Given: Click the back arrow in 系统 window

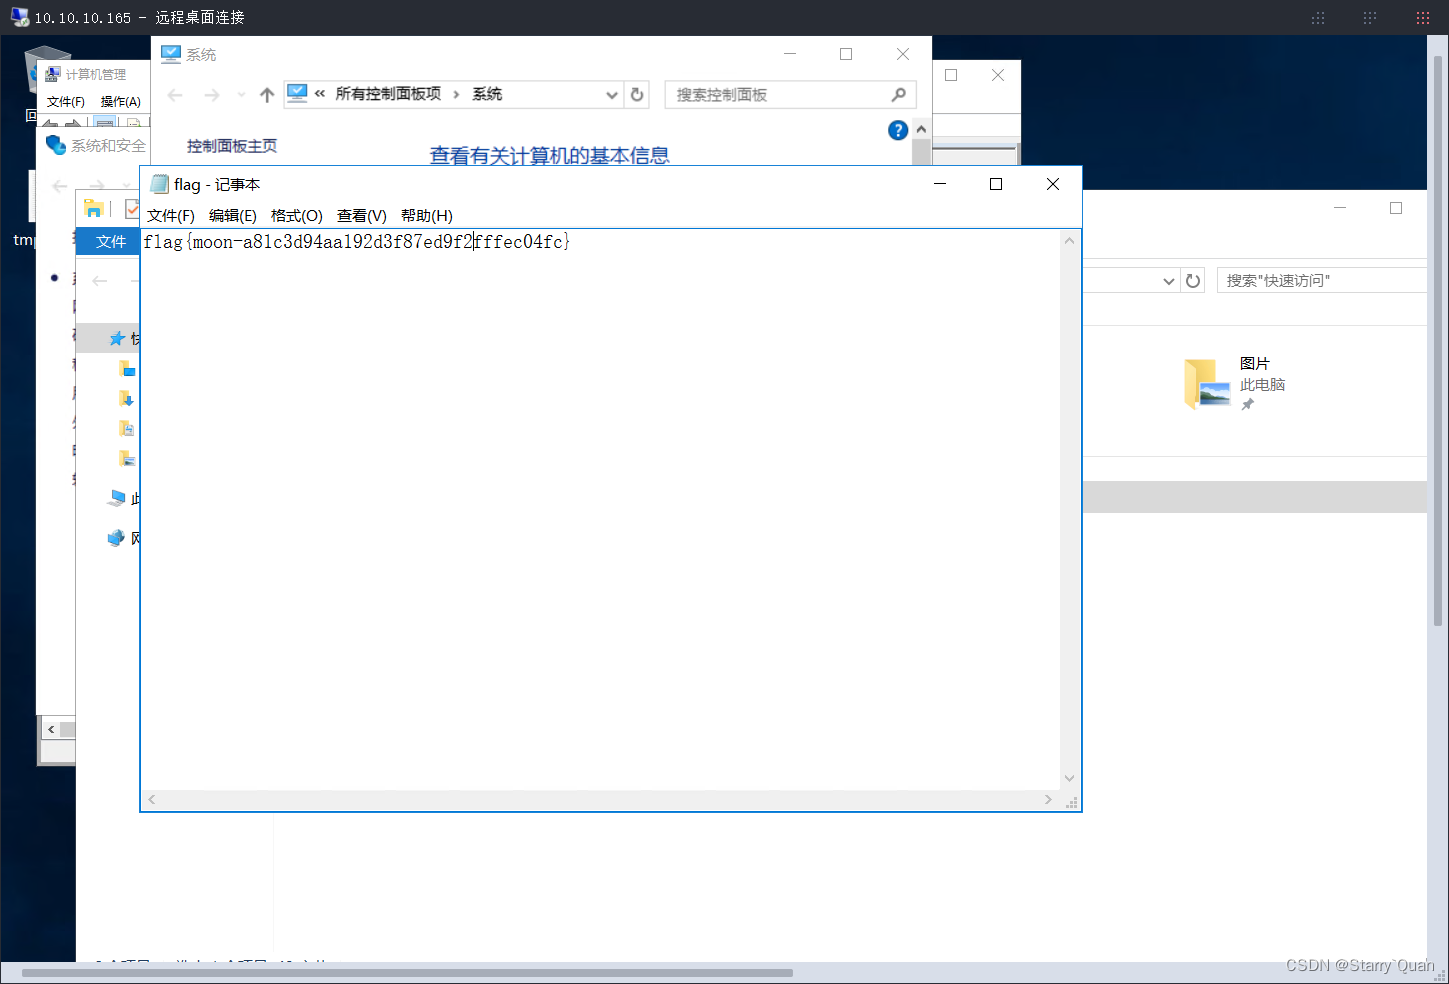Looking at the screenshot, I should click(176, 95).
